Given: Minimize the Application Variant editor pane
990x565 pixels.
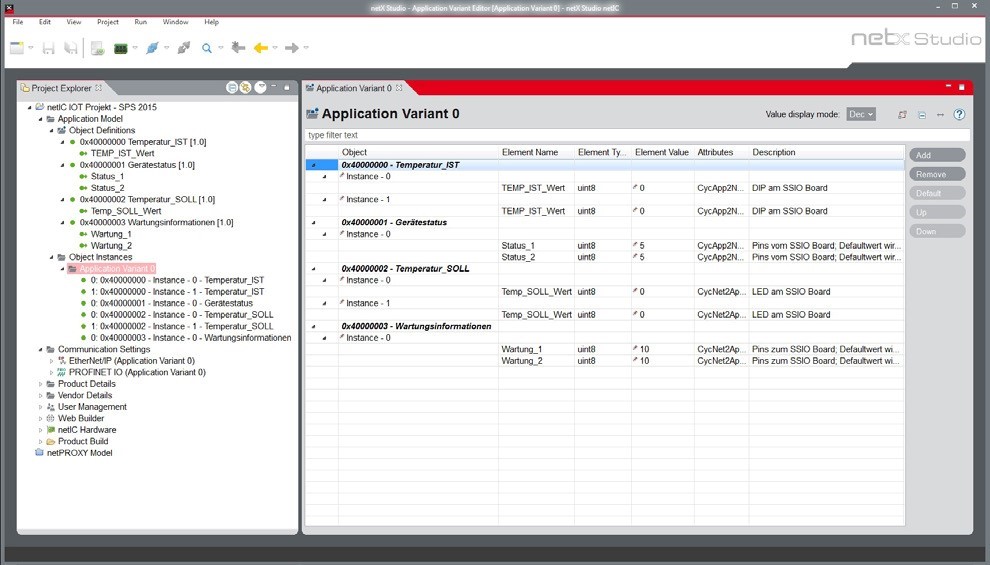Looking at the screenshot, I should (x=948, y=86).
